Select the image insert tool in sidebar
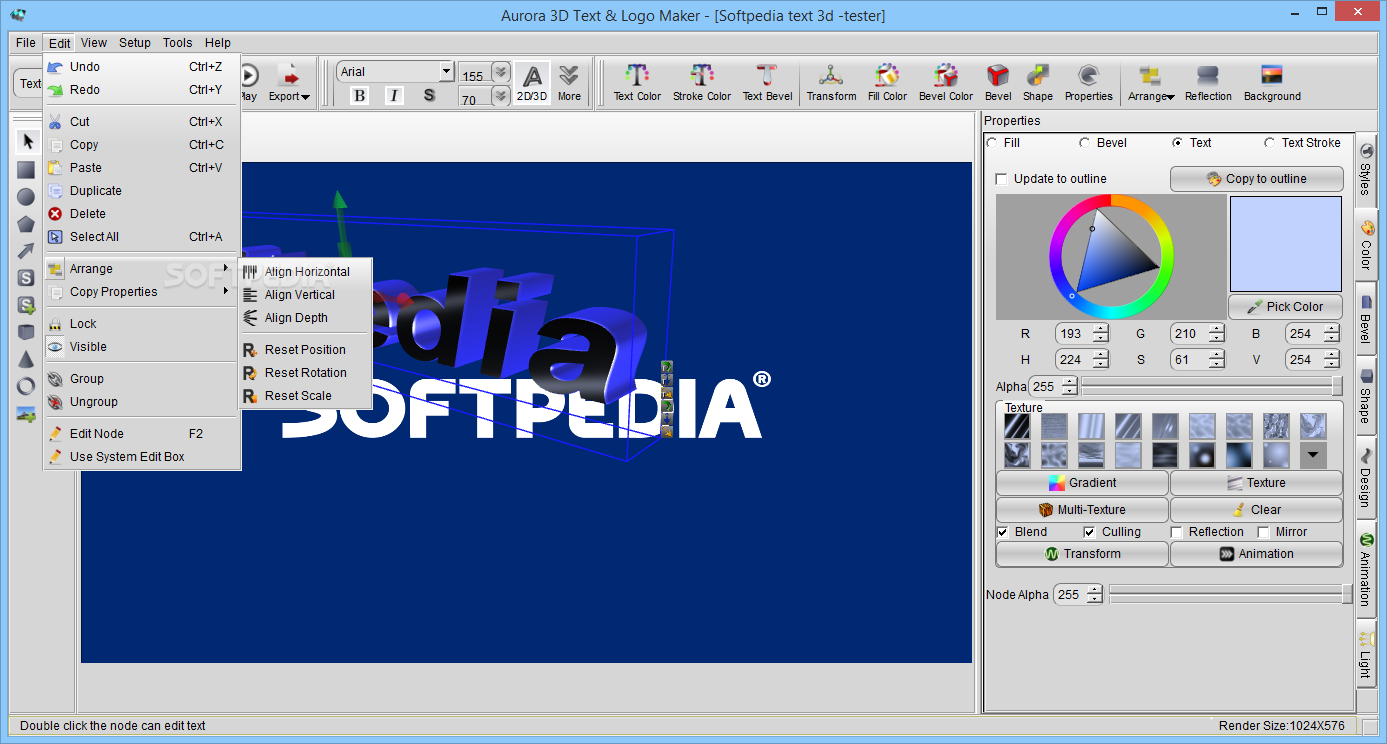The width and height of the screenshot is (1387, 744). [27, 413]
